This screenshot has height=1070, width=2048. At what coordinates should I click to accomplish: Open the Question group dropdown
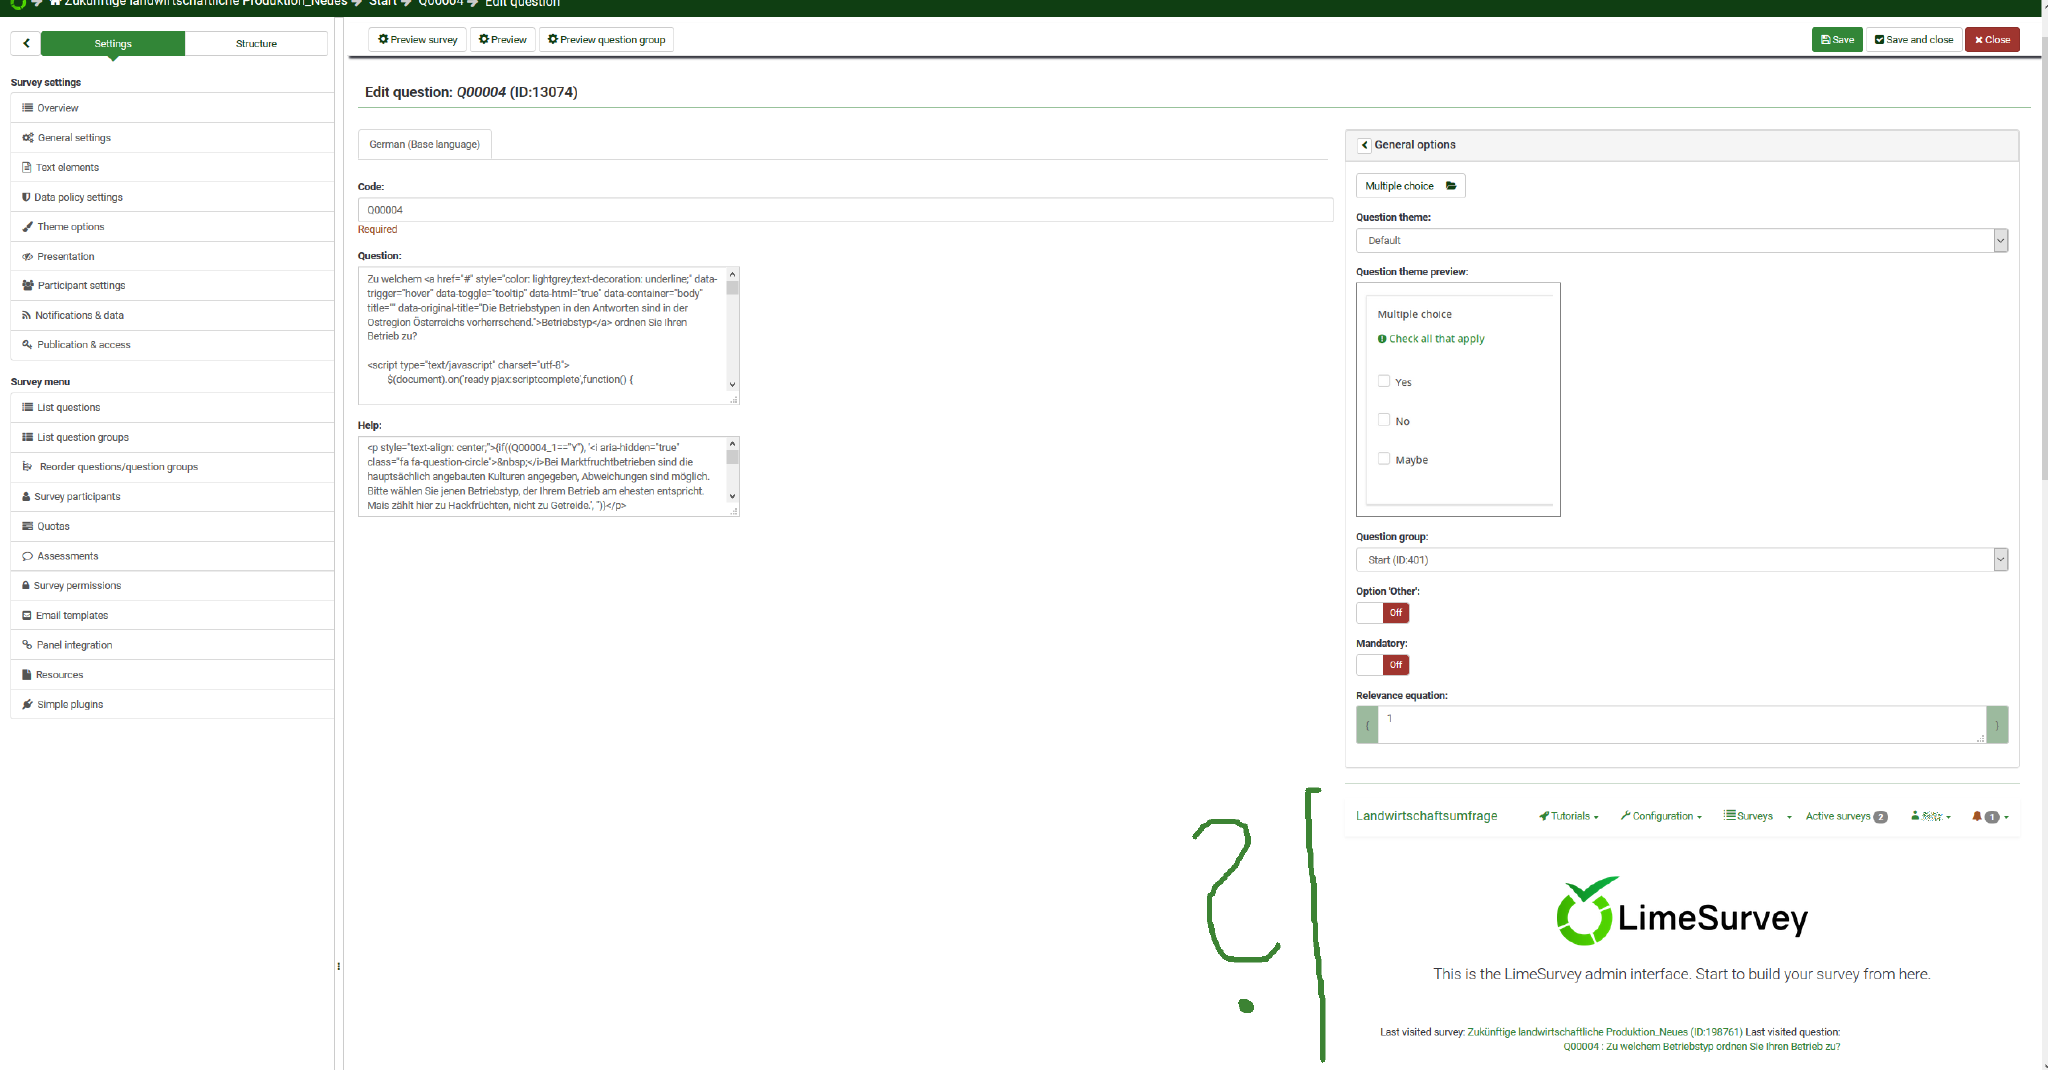1681,560
